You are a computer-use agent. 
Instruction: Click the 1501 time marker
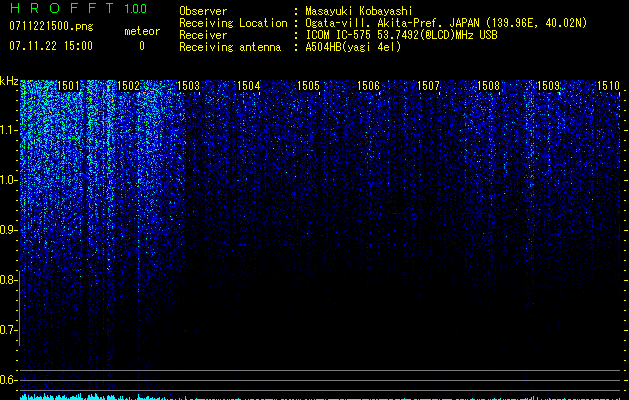coord(68,85)
